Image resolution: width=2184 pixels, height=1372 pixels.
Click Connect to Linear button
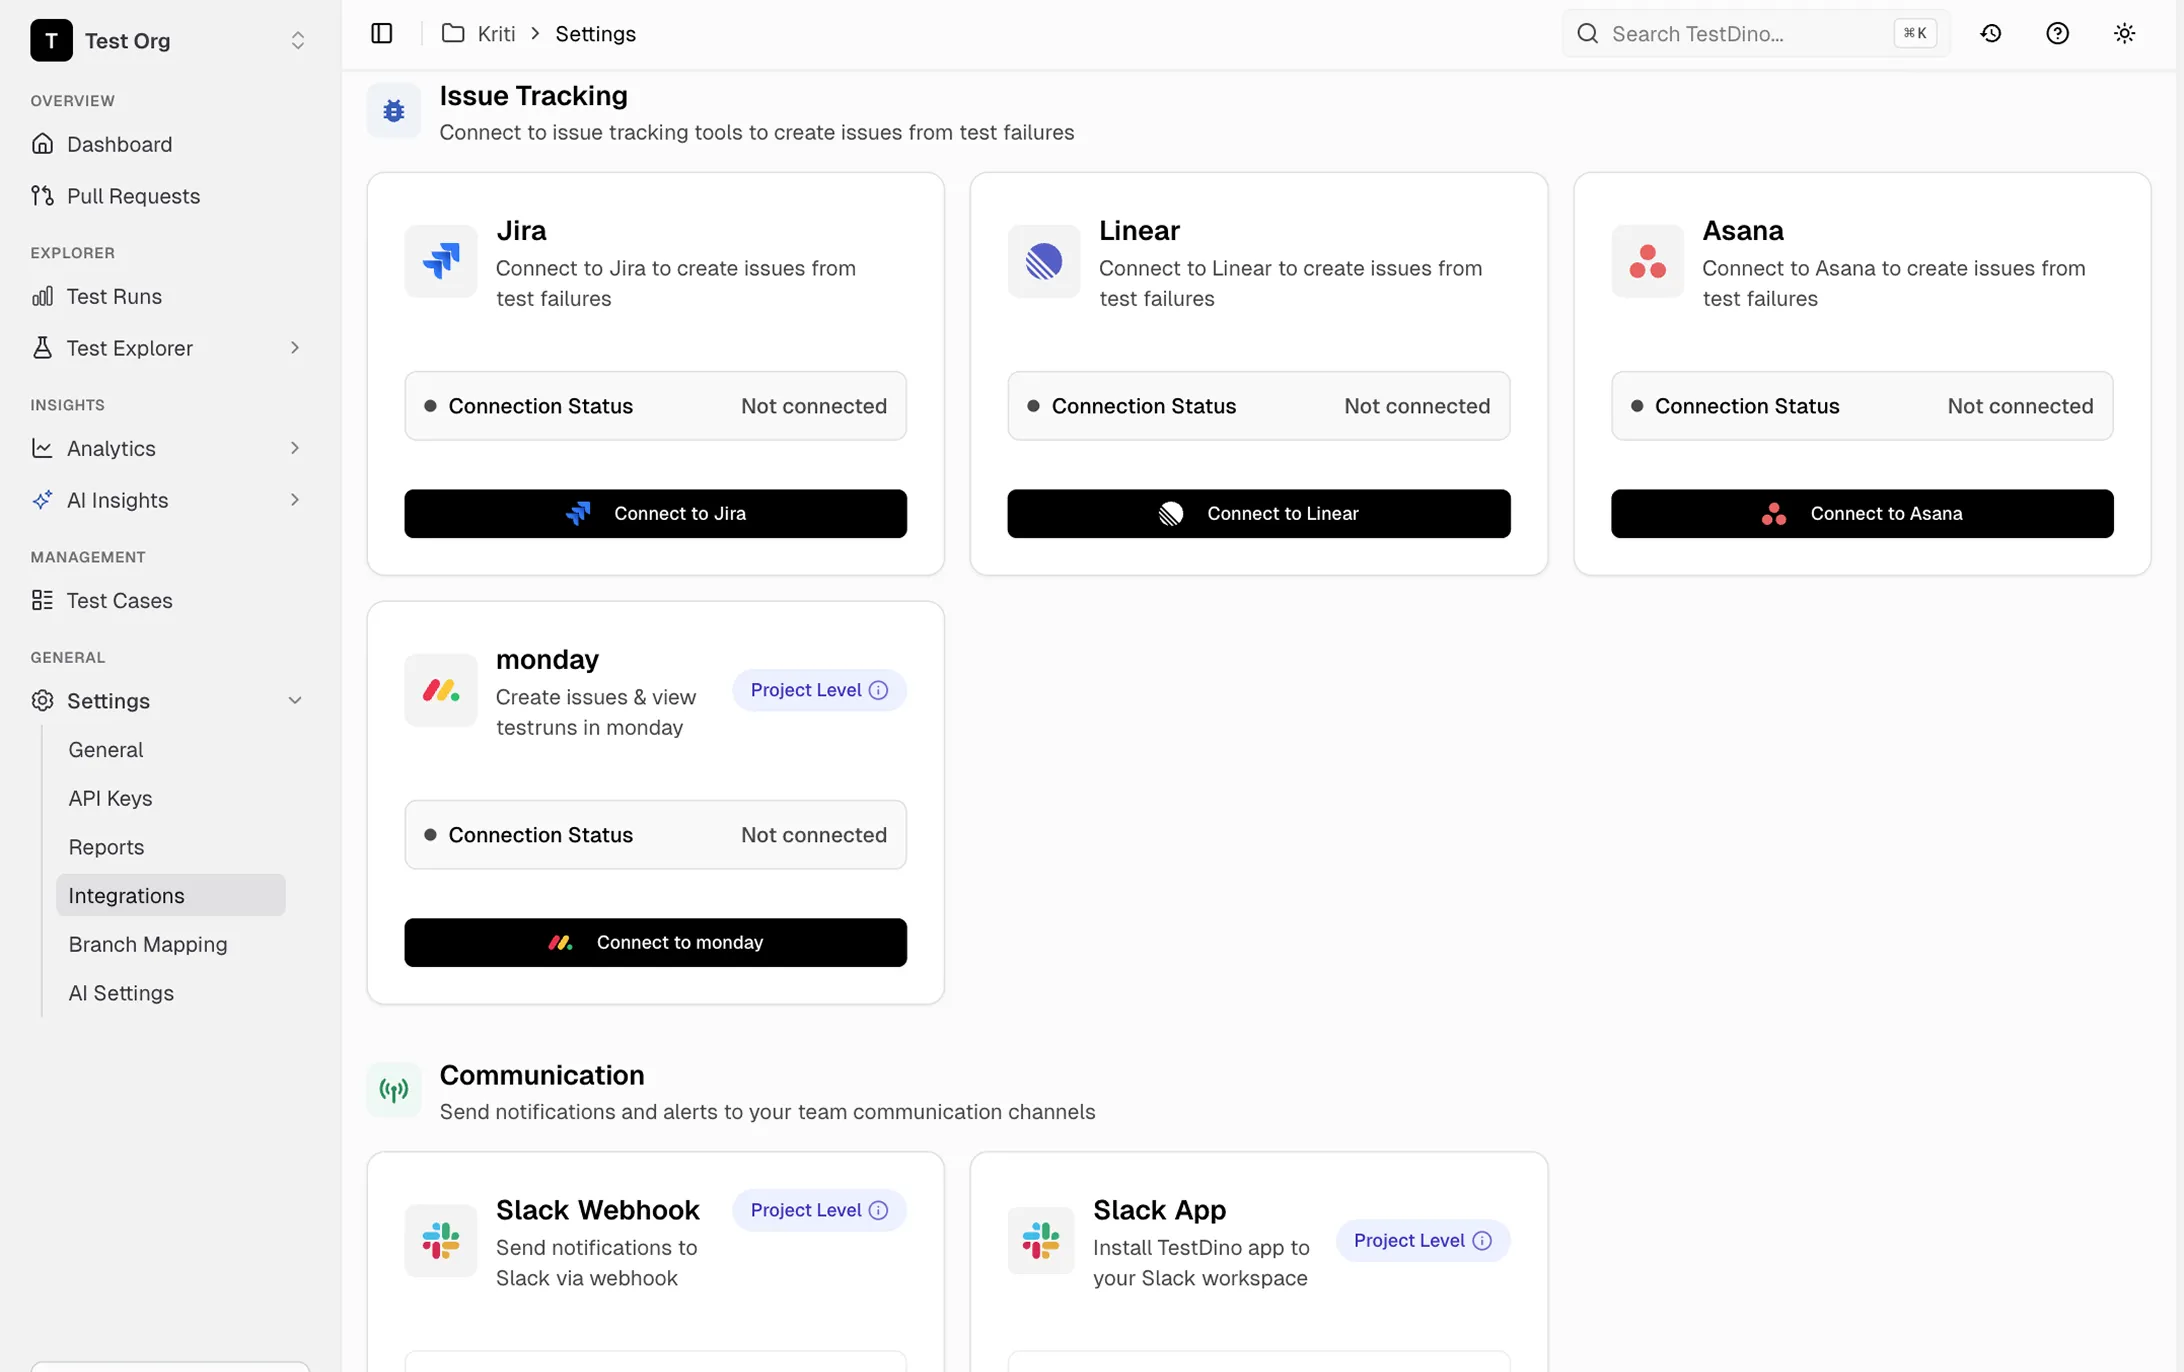click(x=1258, y=513)
